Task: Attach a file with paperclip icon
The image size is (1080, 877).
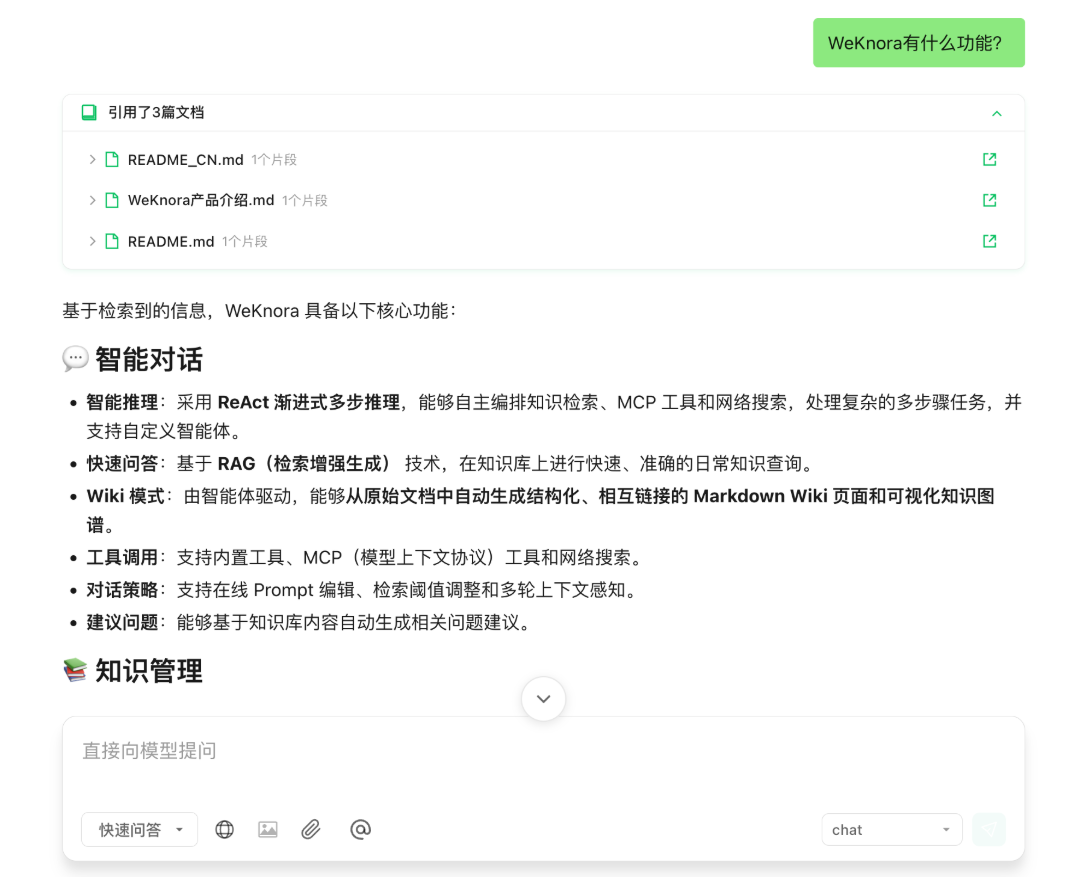Action: point(311,829)
